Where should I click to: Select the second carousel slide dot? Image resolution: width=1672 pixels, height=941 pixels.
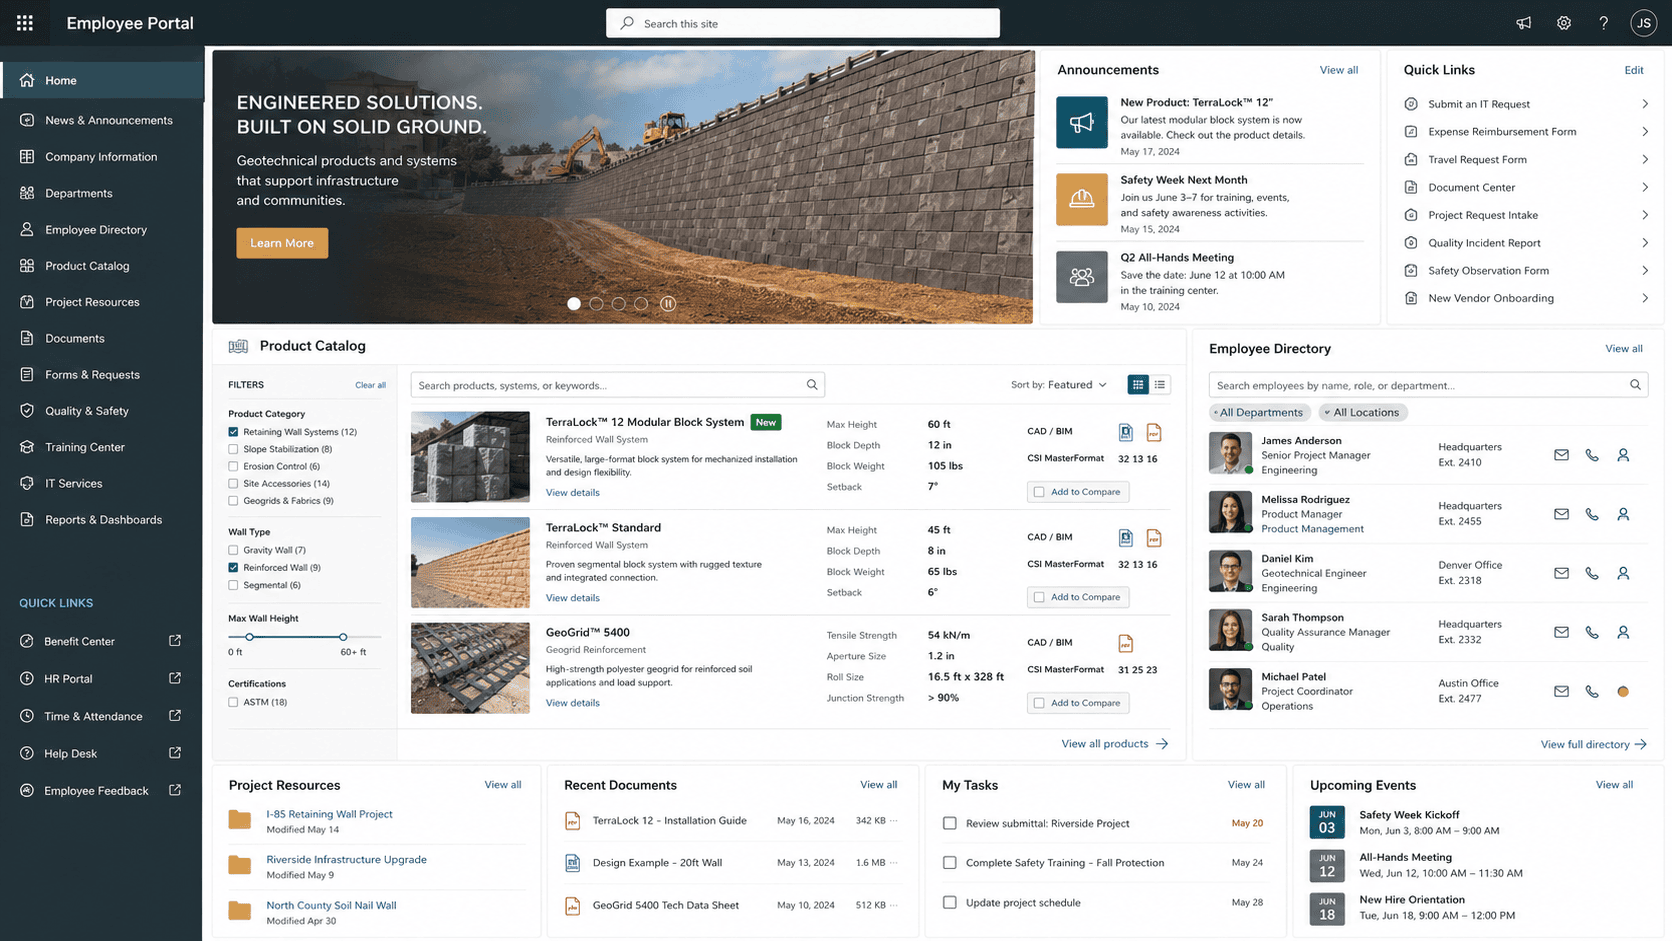click(x=596, y=304)
